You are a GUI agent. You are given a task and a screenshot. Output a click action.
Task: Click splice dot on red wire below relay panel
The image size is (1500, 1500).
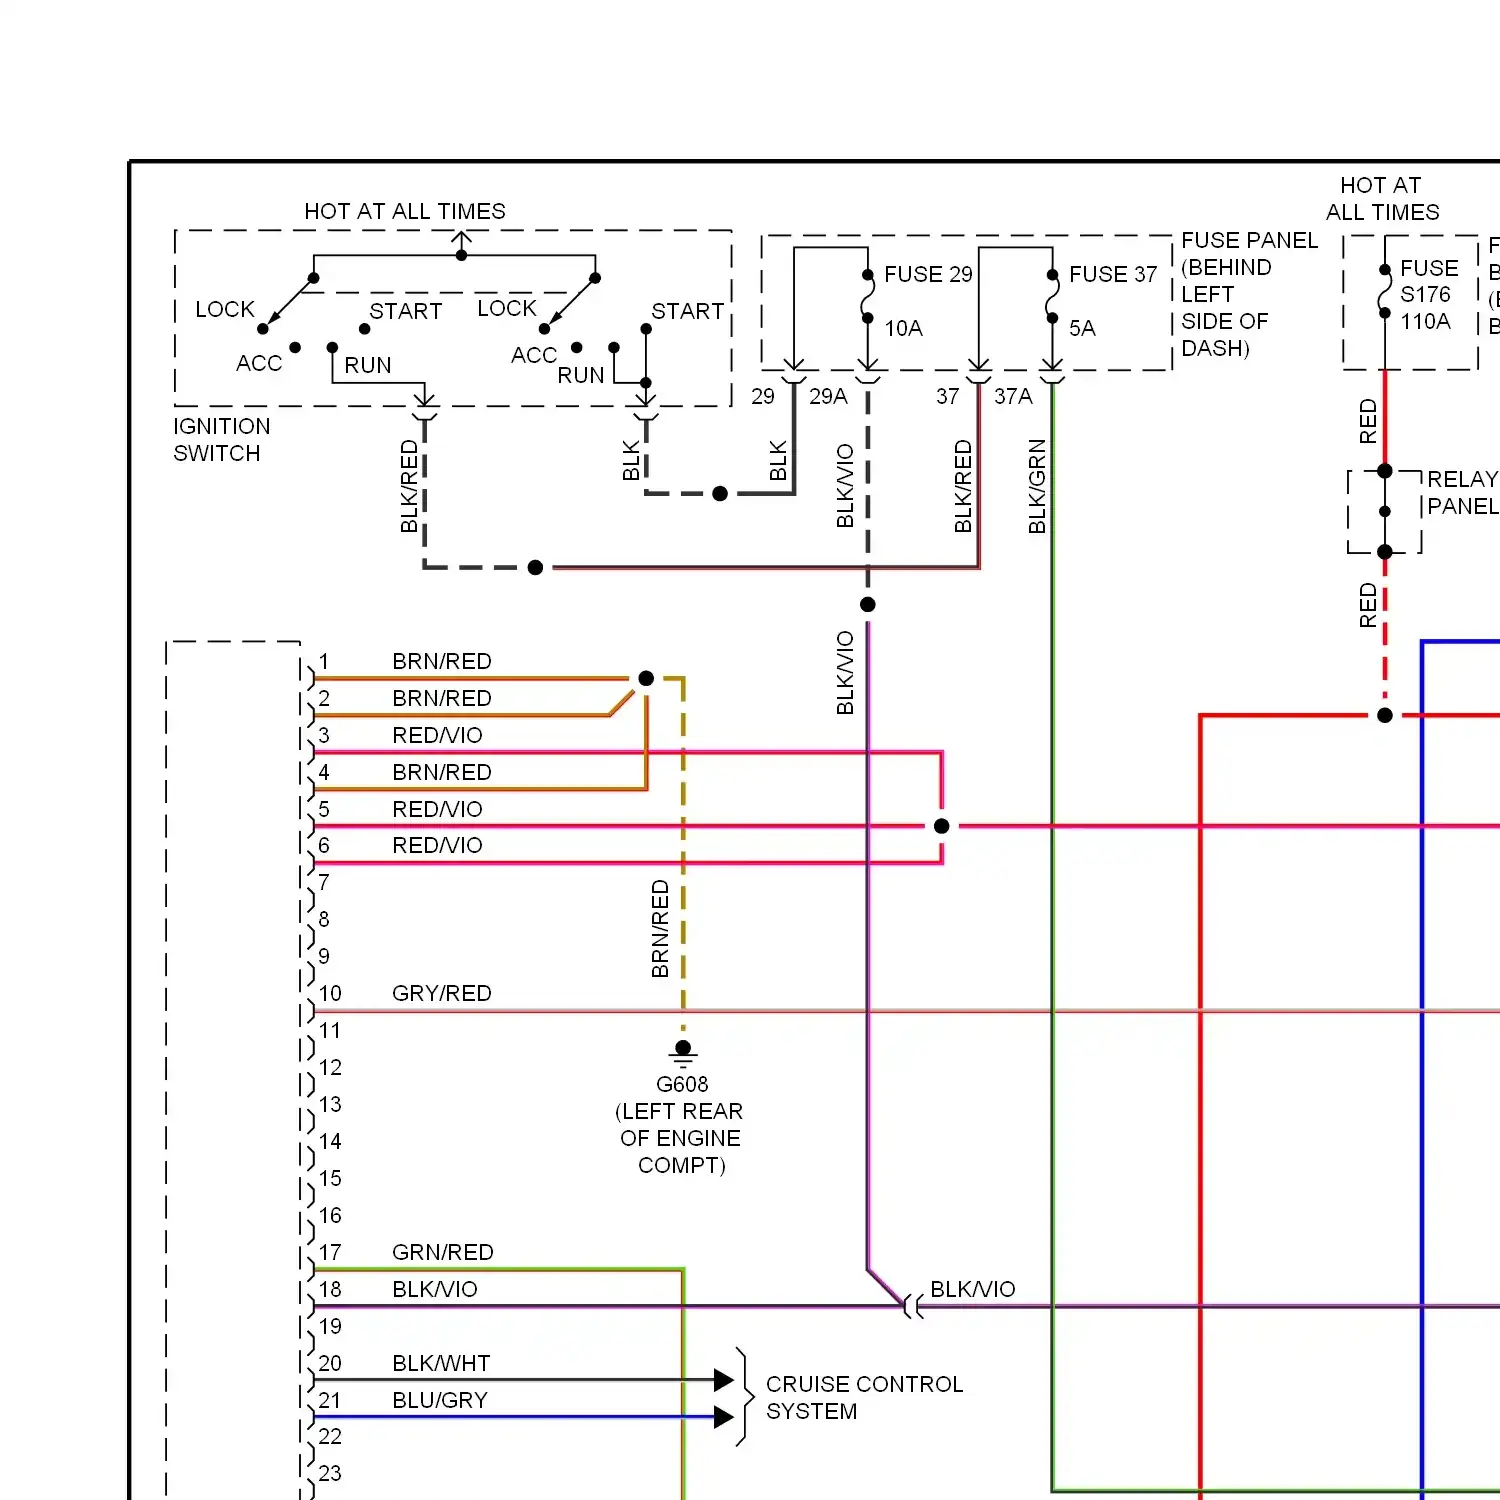pyautogui.click(x=1385, y=715)
